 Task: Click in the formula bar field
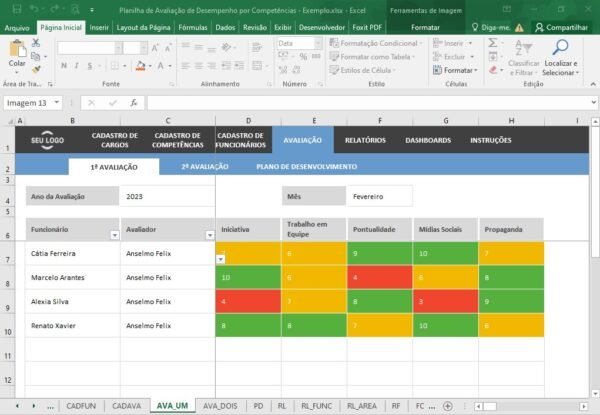[x=368, y=103]
